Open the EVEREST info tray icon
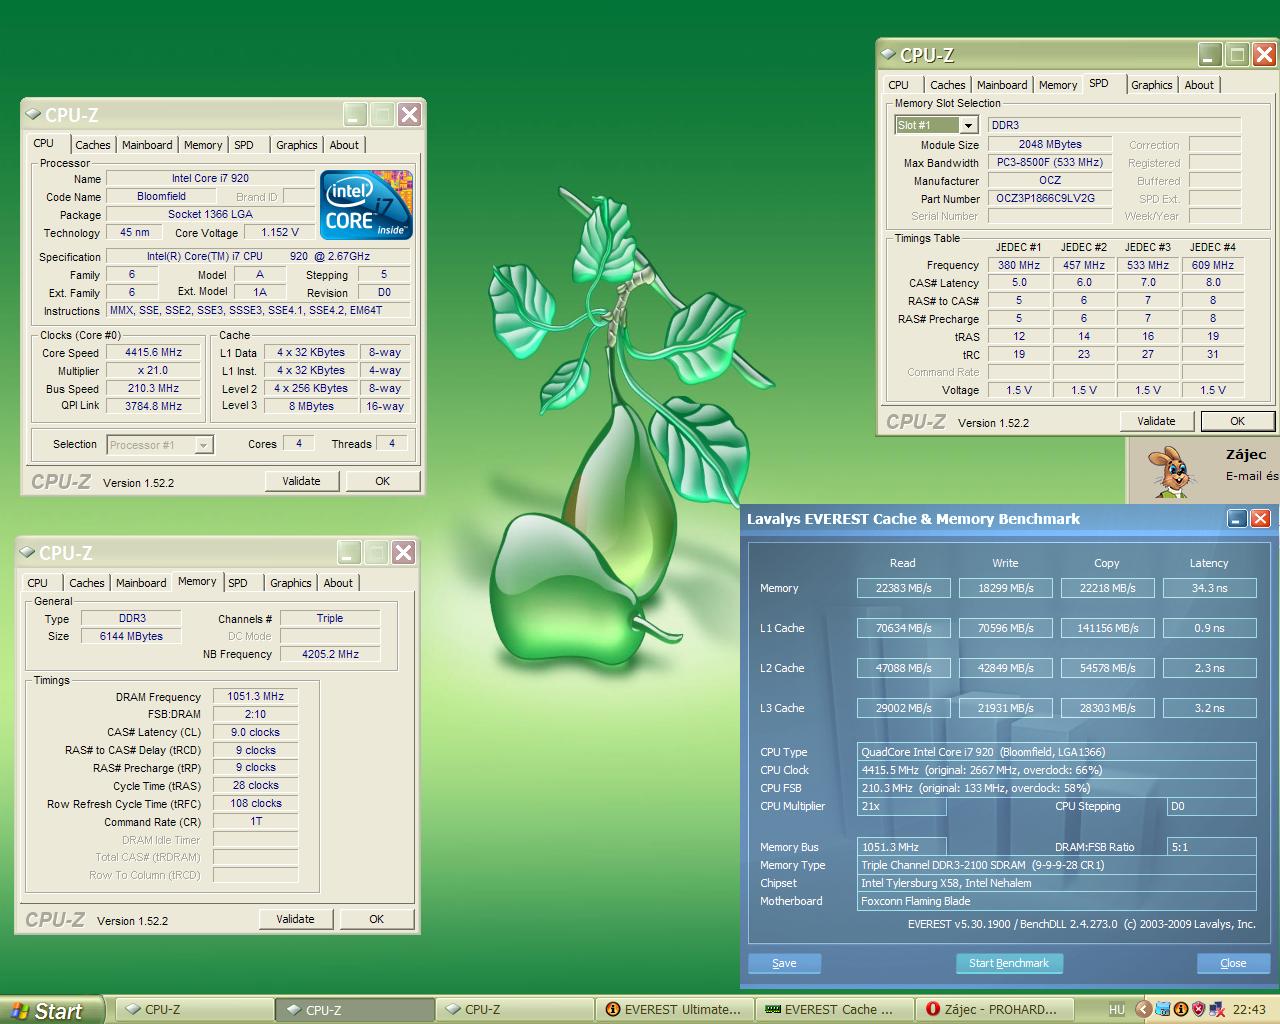Screen dimensions: 1280x1024 click(x=1180, y=1009)
